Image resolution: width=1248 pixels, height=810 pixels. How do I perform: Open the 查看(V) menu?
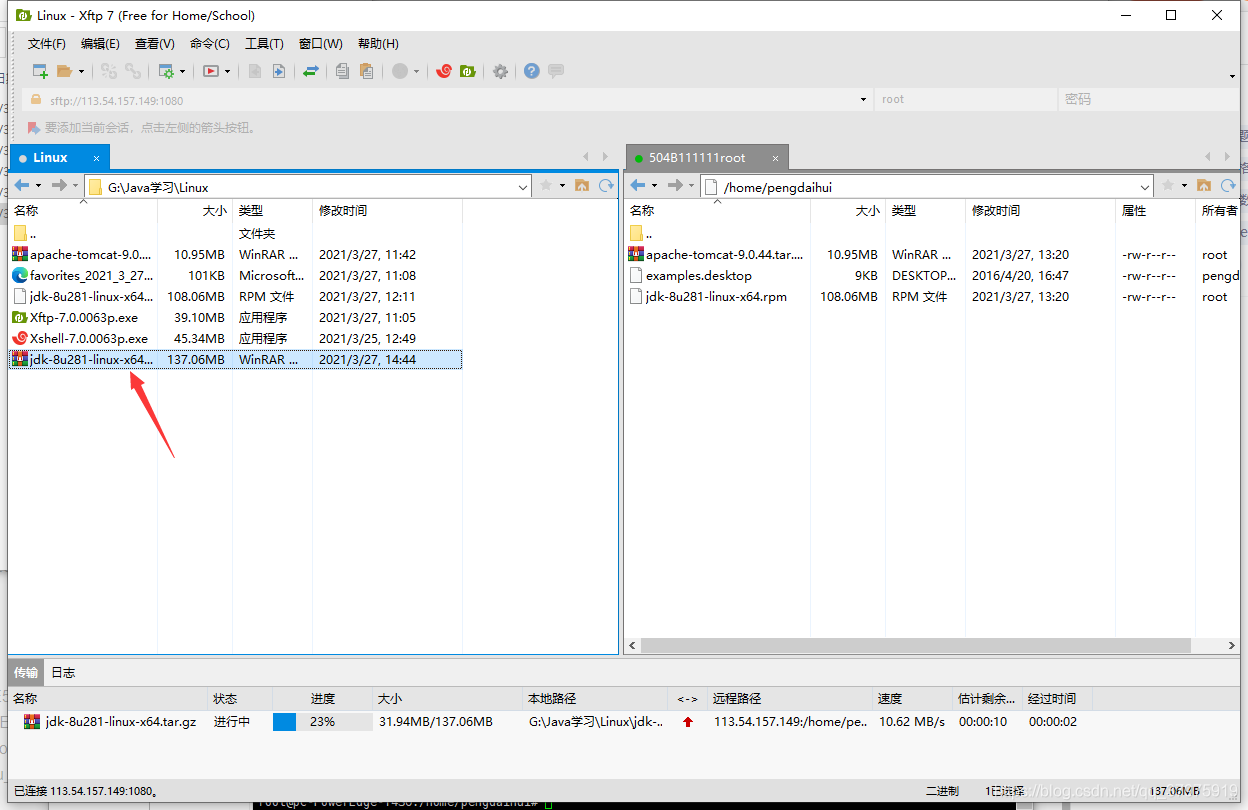(155, 44)
